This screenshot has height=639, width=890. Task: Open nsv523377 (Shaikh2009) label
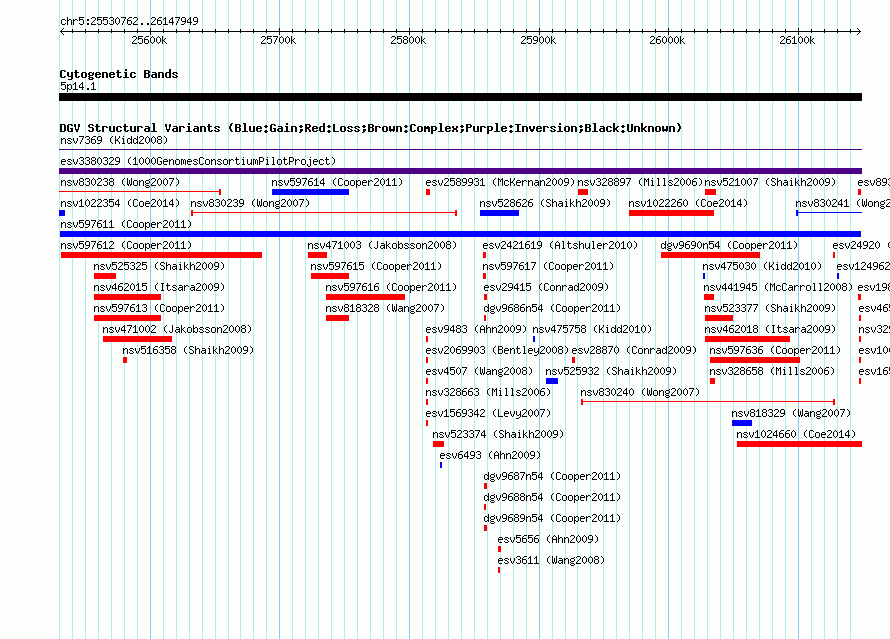click(x=770, y=308)
